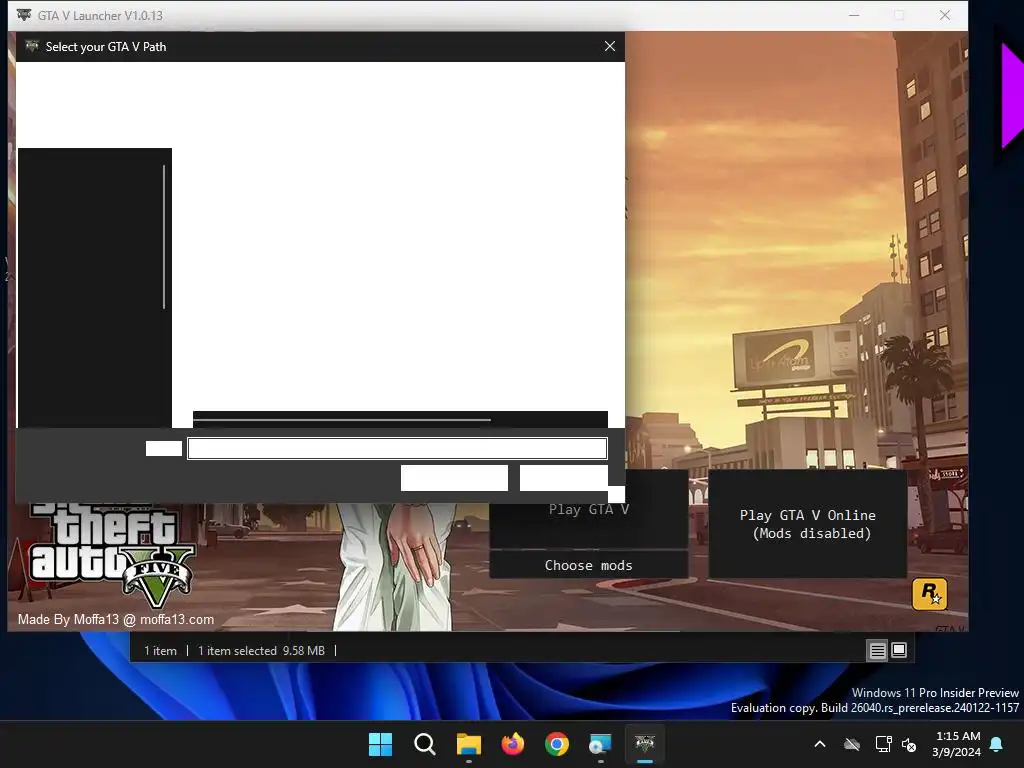
Task: Open File Explorer from the taskbar
Action: coord(469,744)
